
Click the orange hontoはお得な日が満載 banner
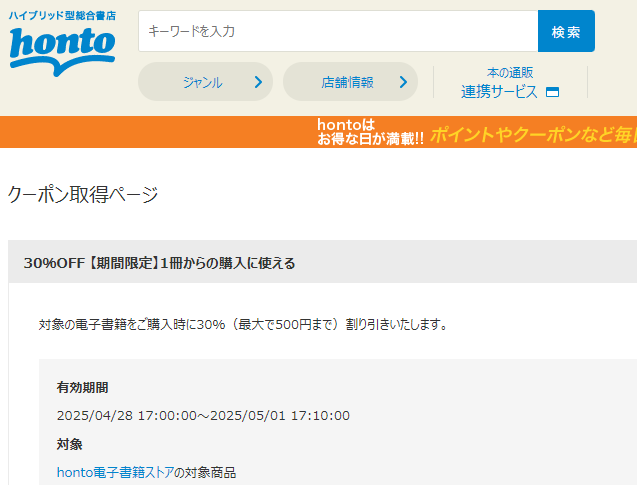click(x=318, y=132)
